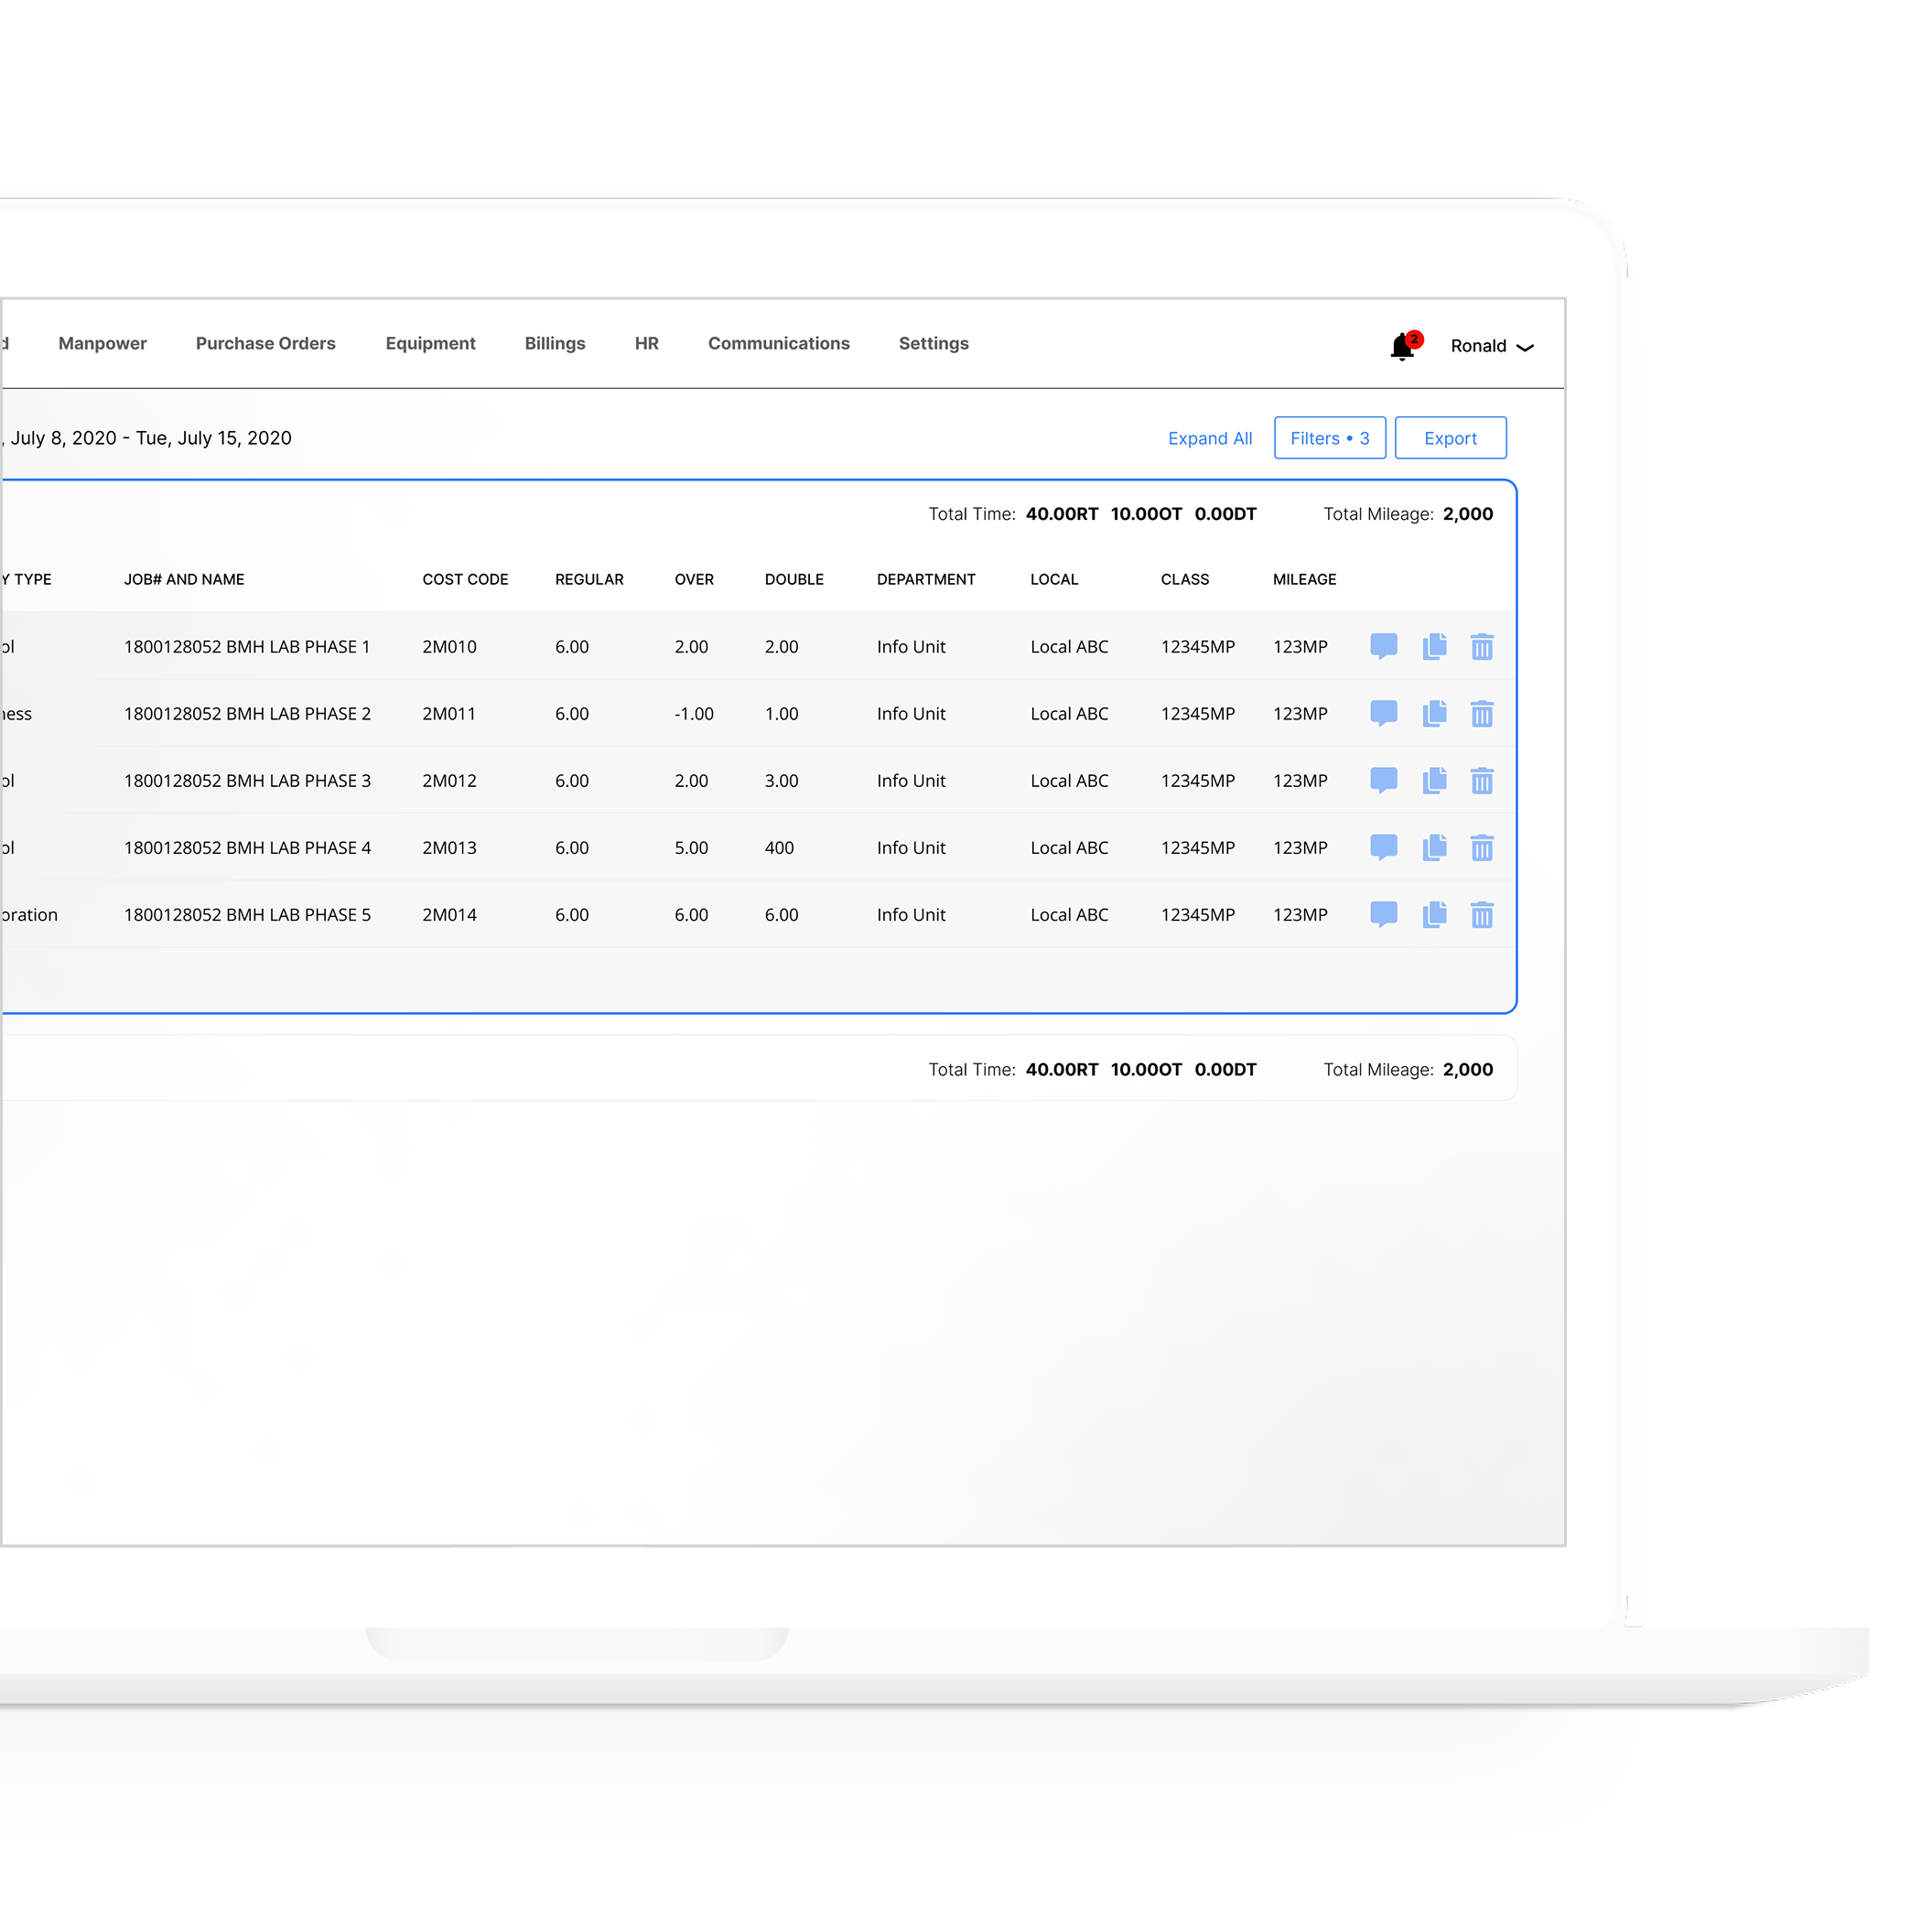Navigate to Settings
The height and width of the screenshot is (1930, 1932).
click(933, 343)
